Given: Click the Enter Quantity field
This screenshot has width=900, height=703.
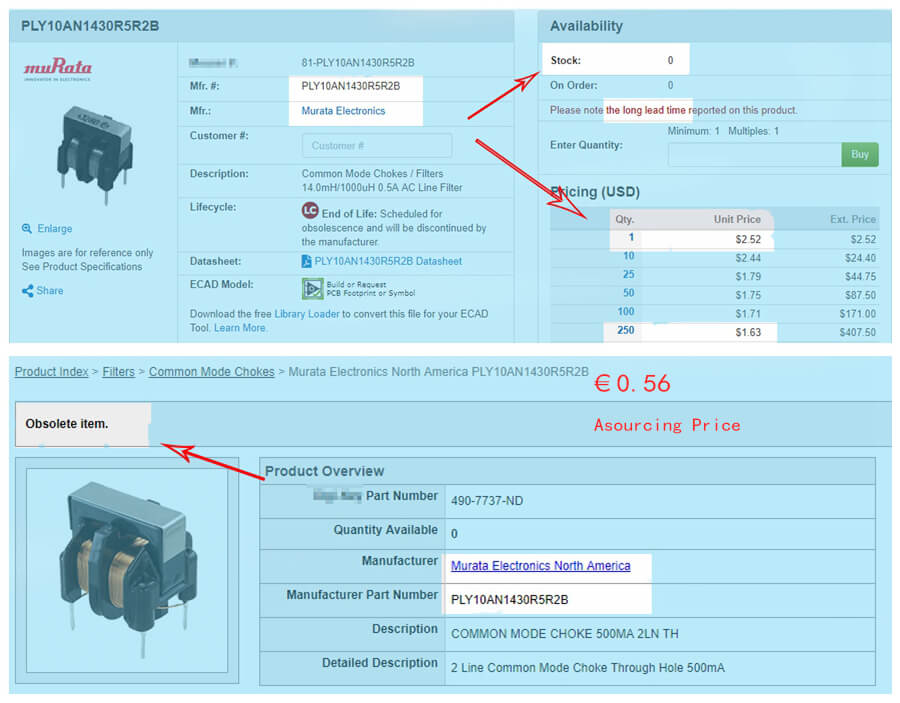Looking at the screenshot, I should pos(754,155).
